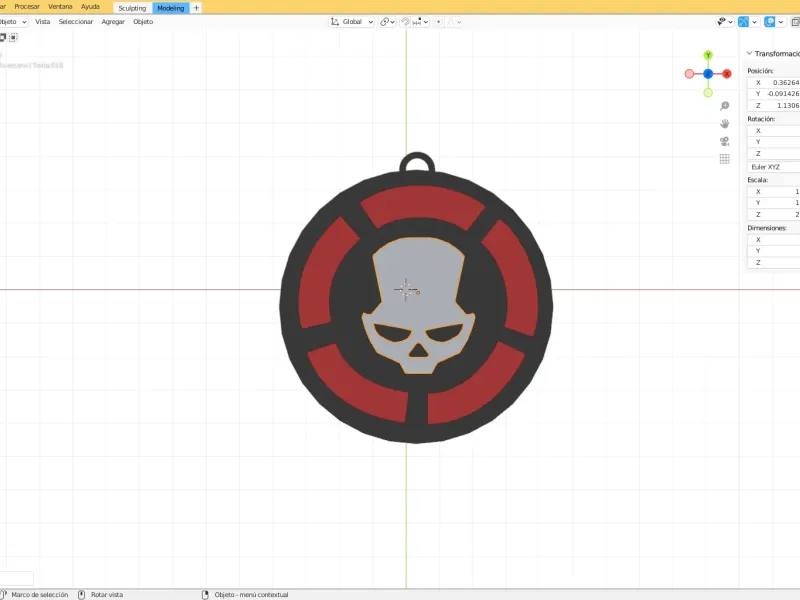Select the Modeling workspace tab

pyautogui.click(x=170, y=8)
